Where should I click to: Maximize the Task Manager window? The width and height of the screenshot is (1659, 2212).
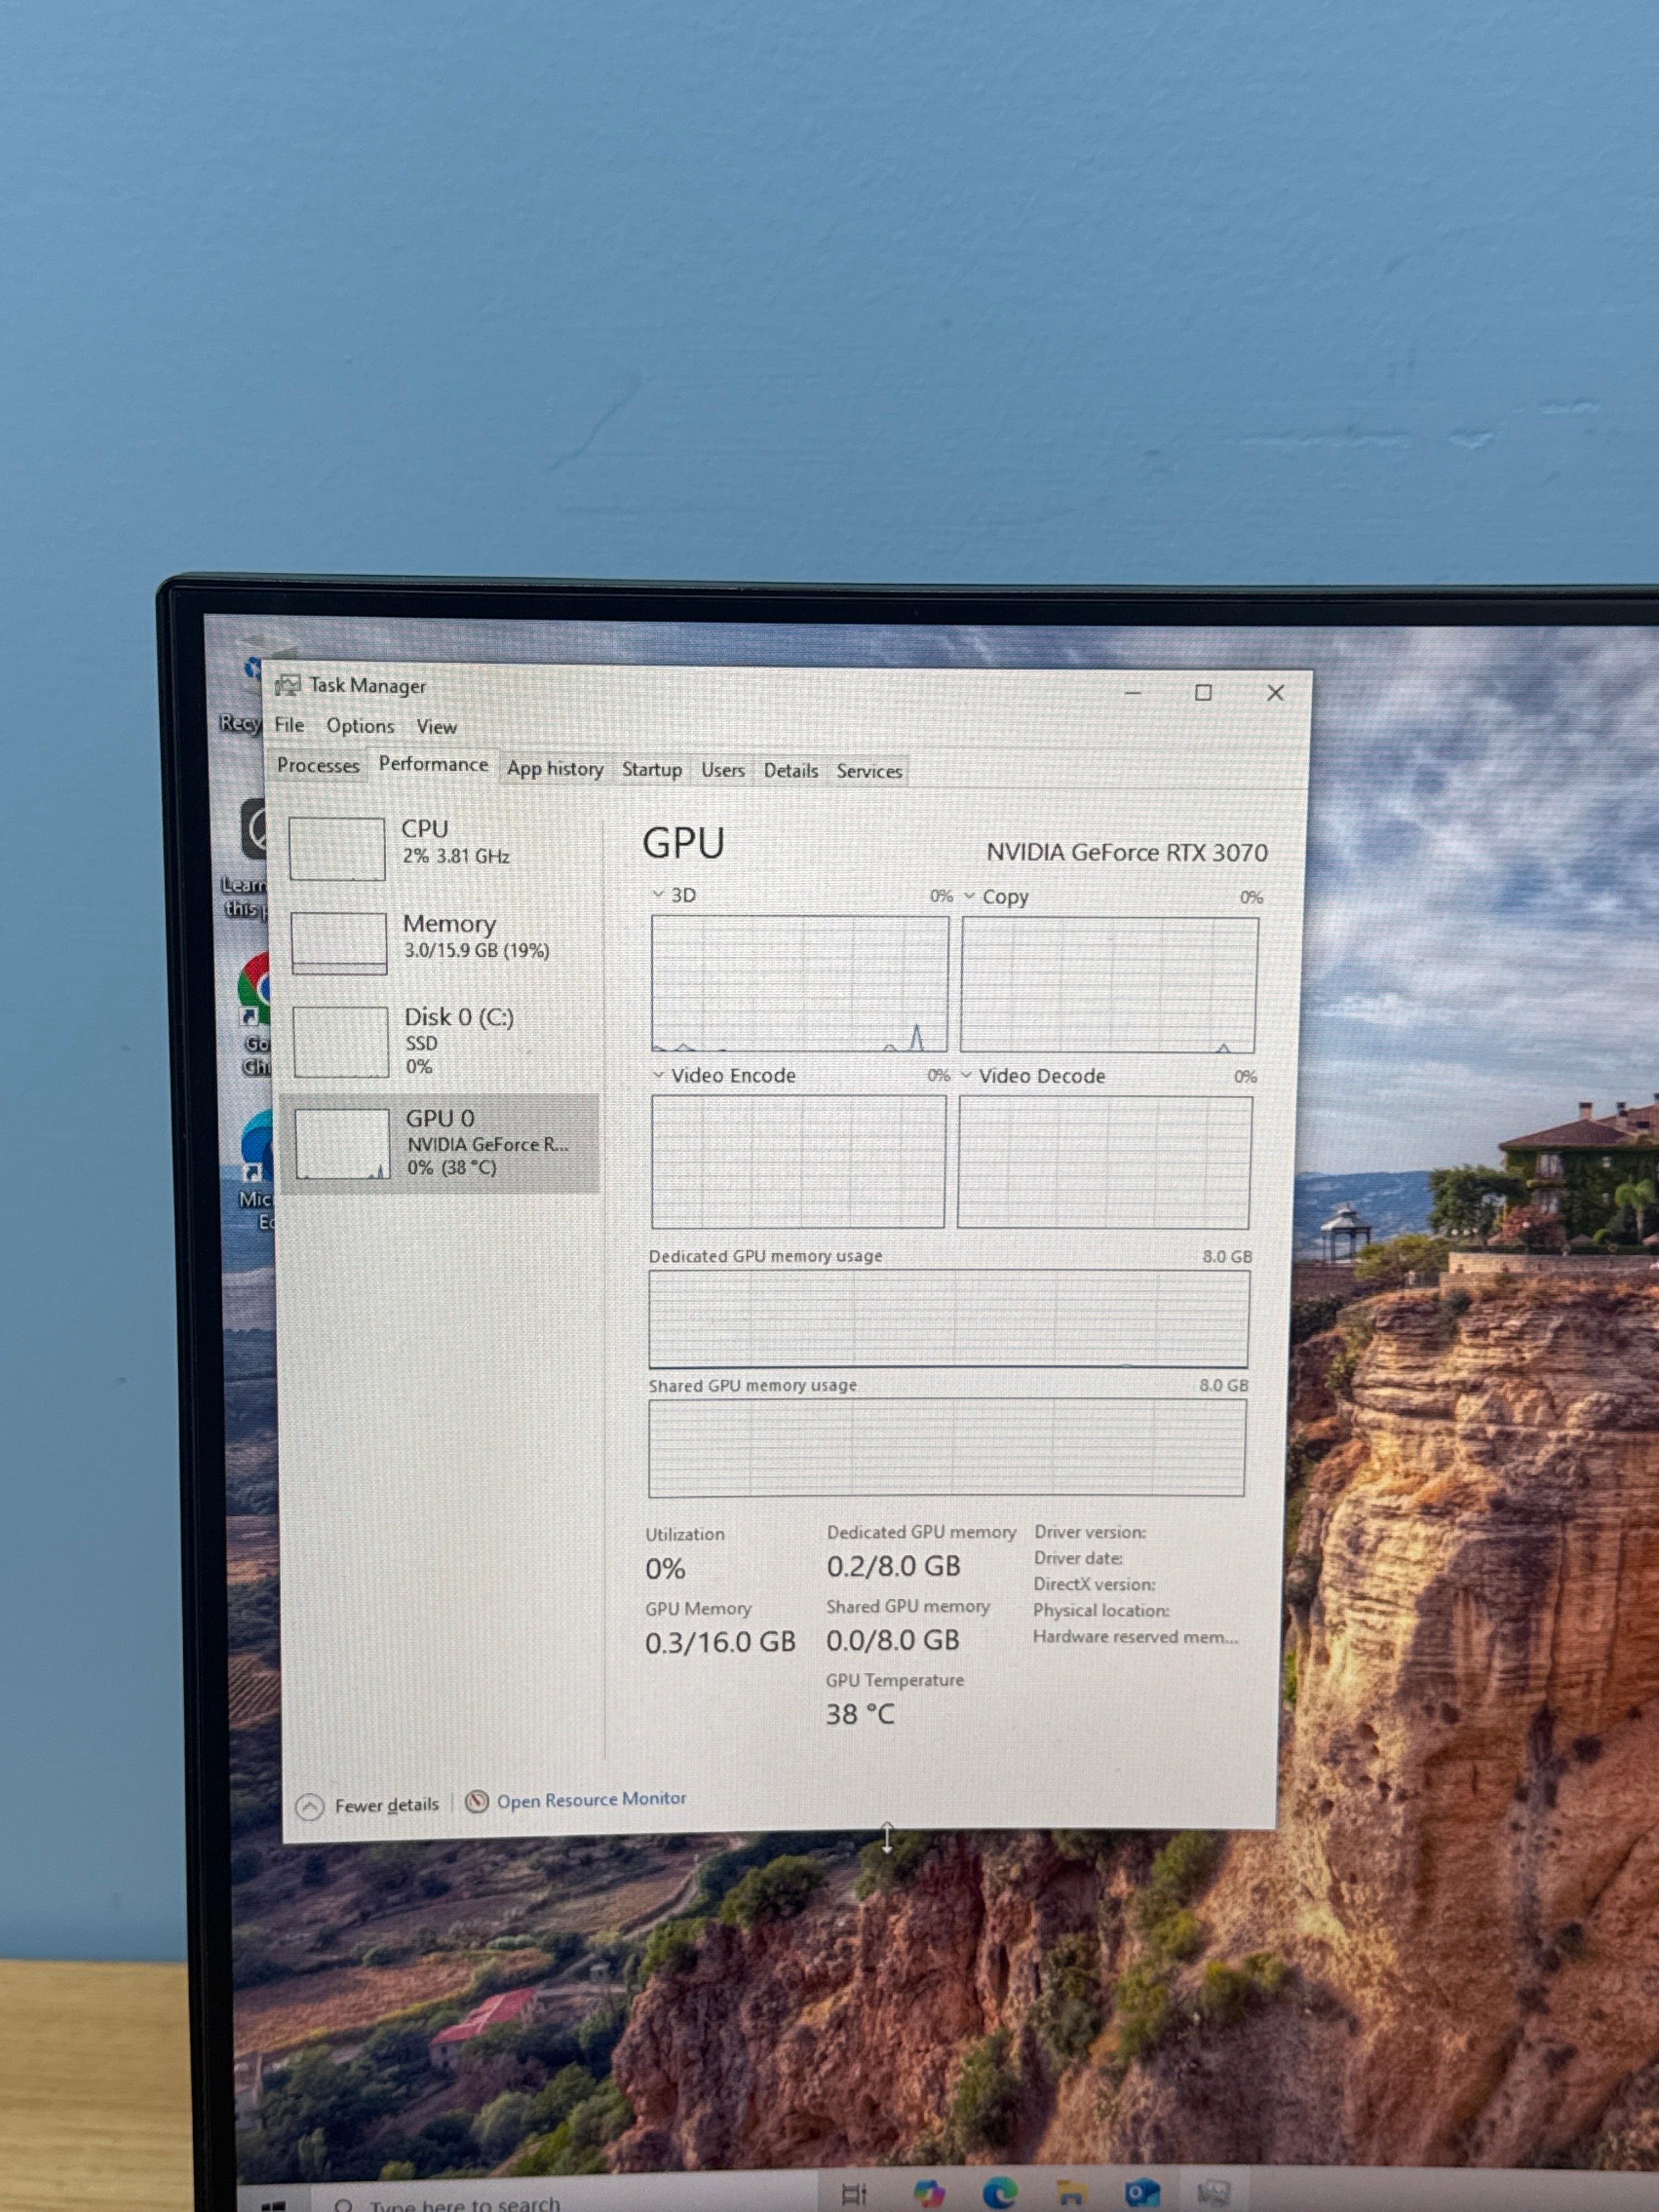(1203, 692)
